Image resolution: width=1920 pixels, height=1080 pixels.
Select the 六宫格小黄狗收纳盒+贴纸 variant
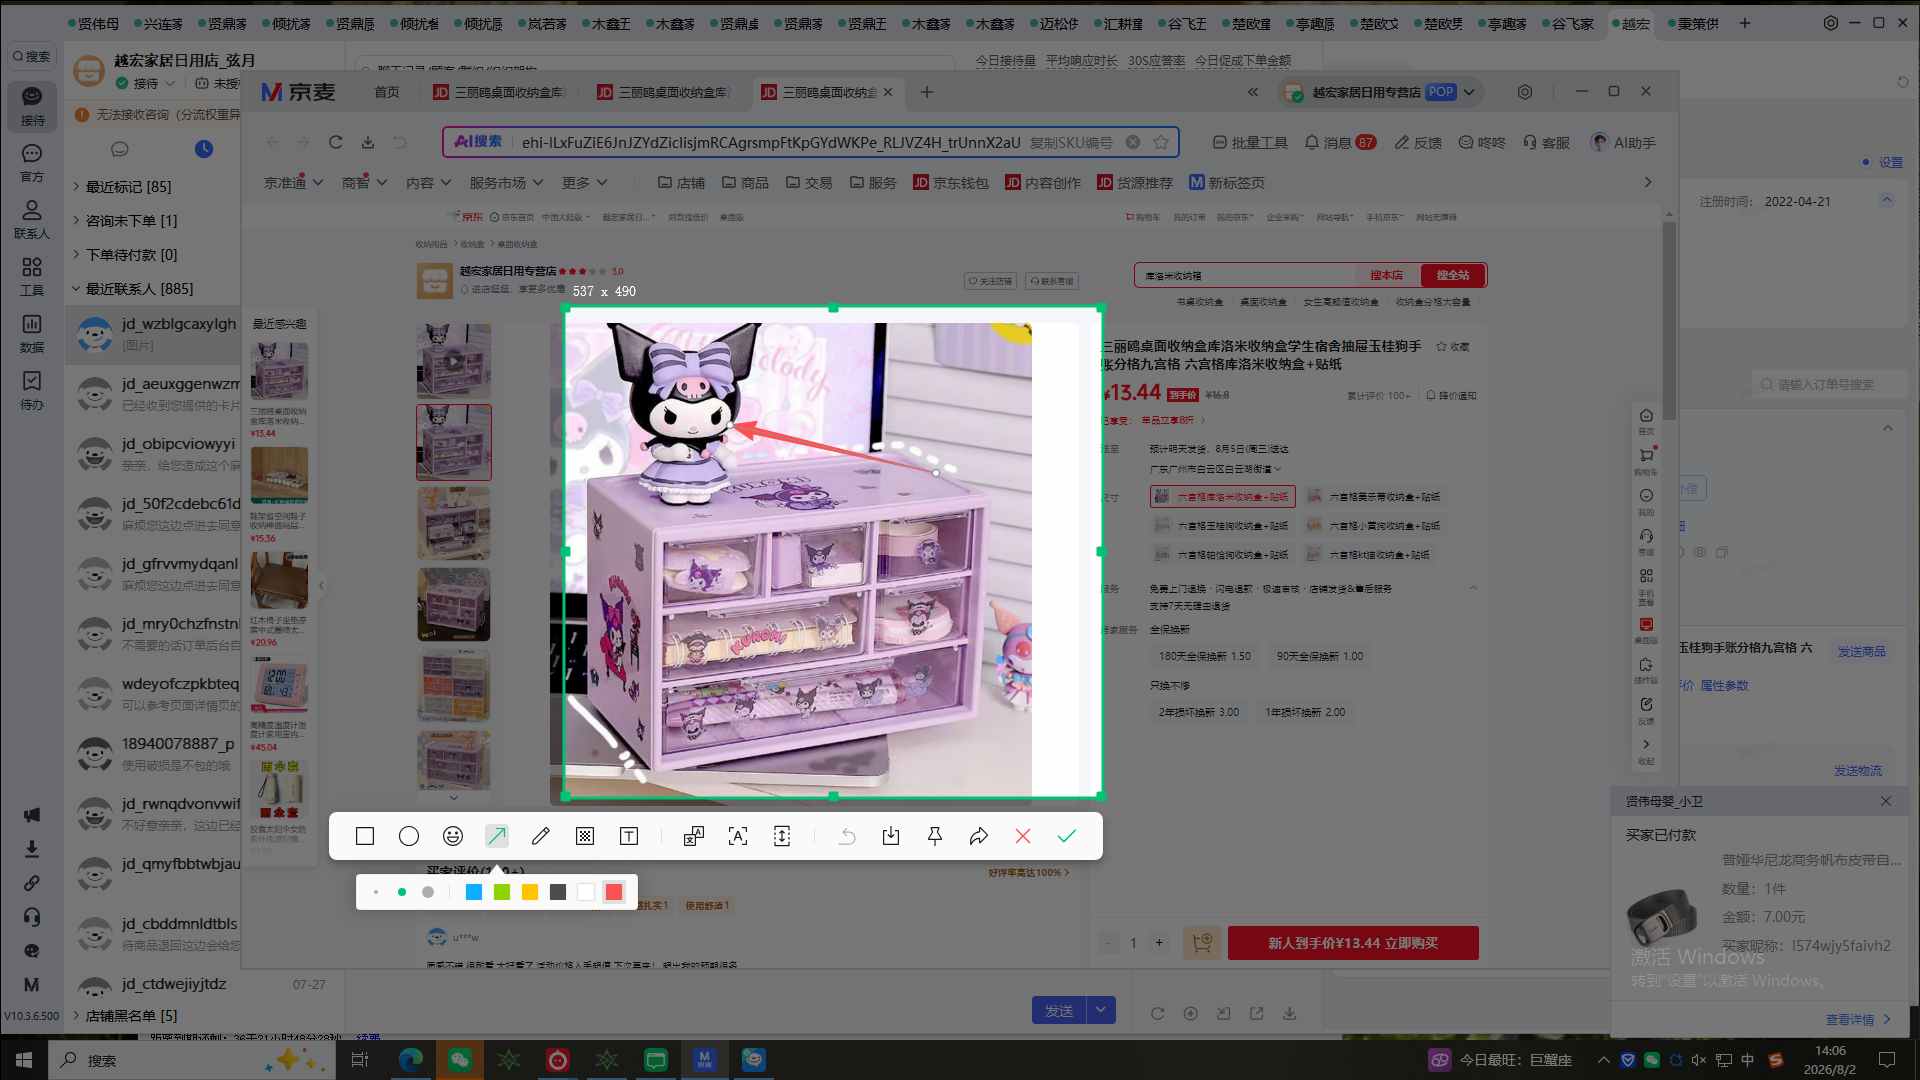click(1375, 526)
